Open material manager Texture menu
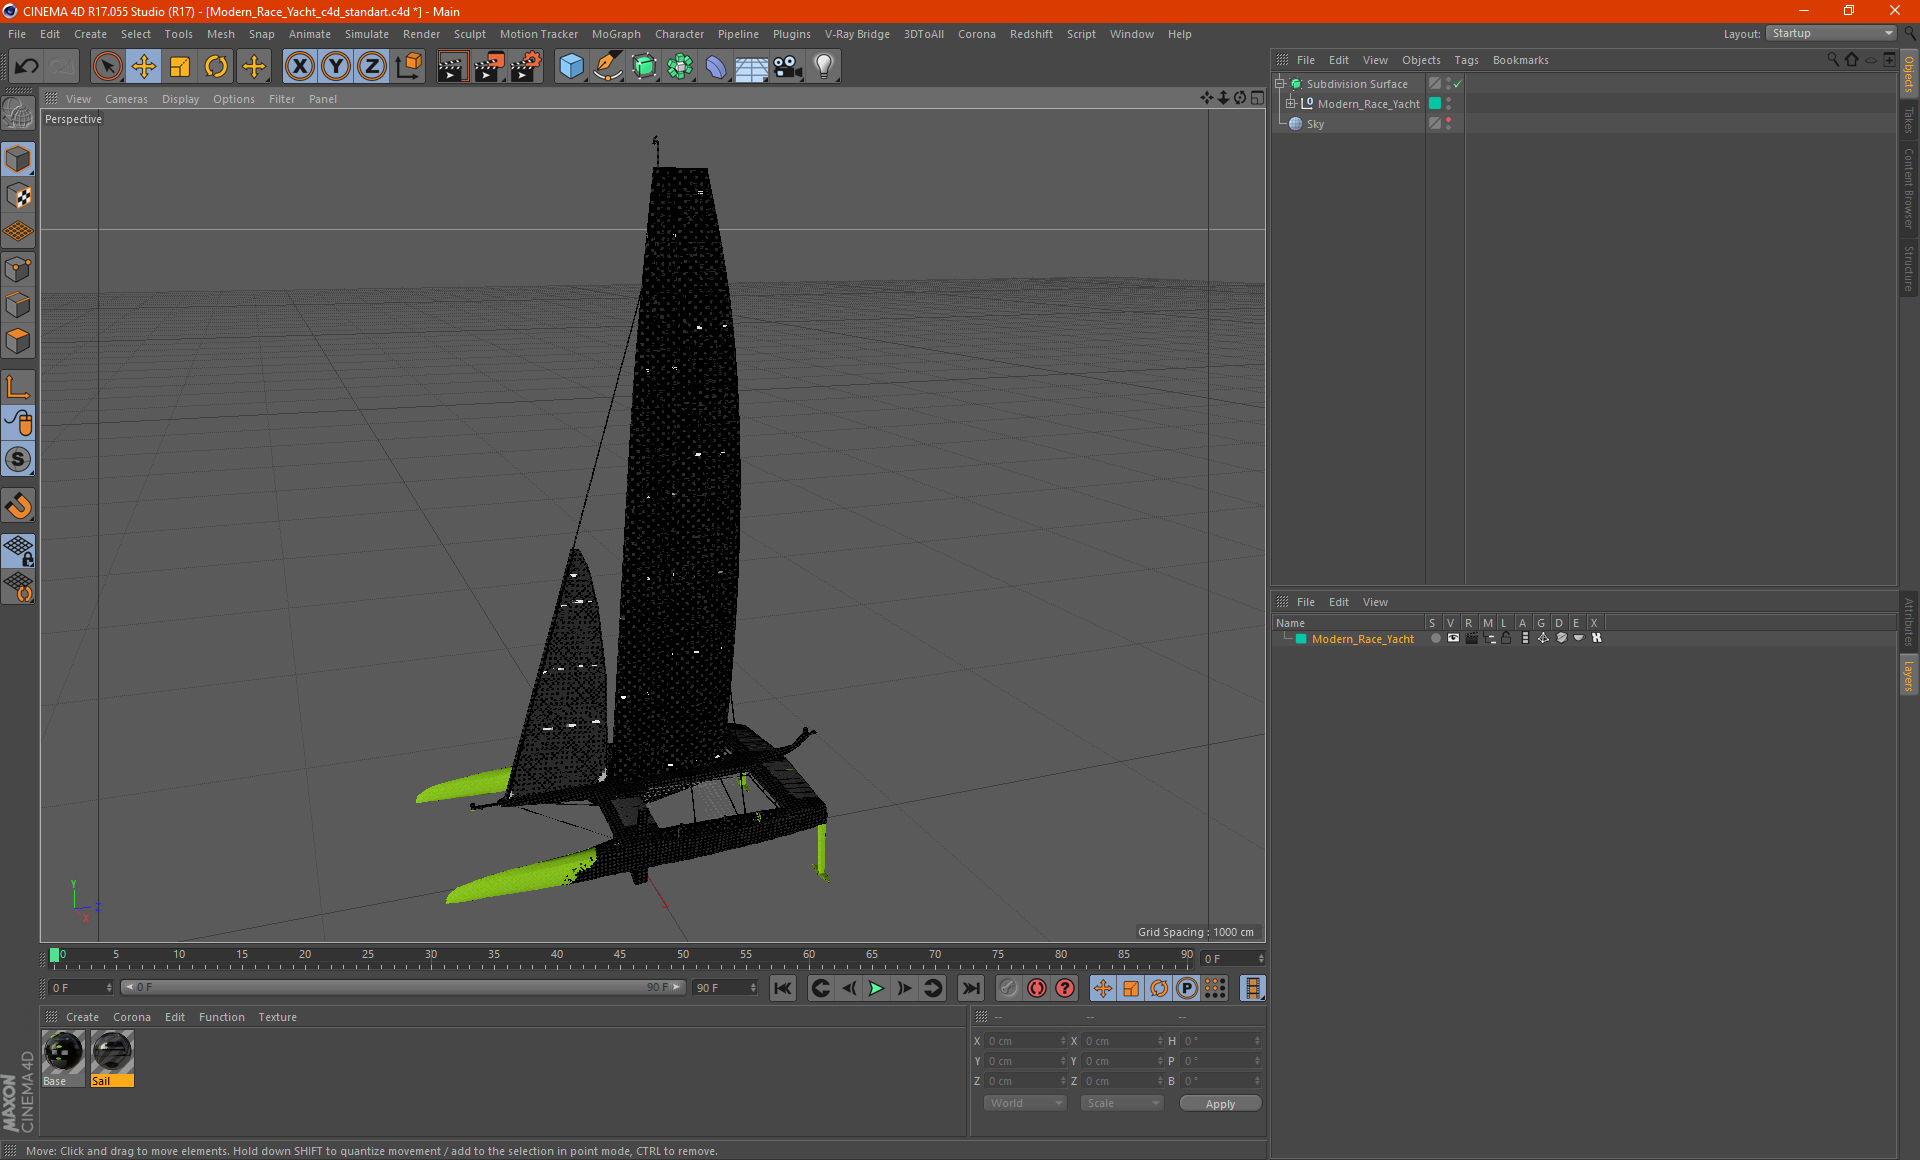Image resolution: width=1920 pixels, height=1160 pixels. click(277, 1017)
